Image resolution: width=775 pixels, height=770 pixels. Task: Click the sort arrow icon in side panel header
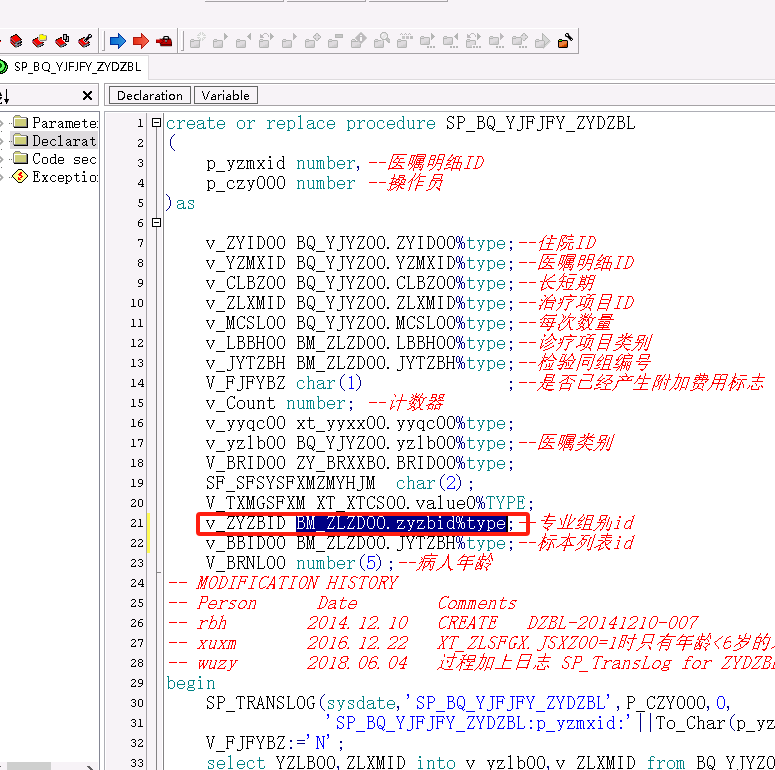(4, 95)
